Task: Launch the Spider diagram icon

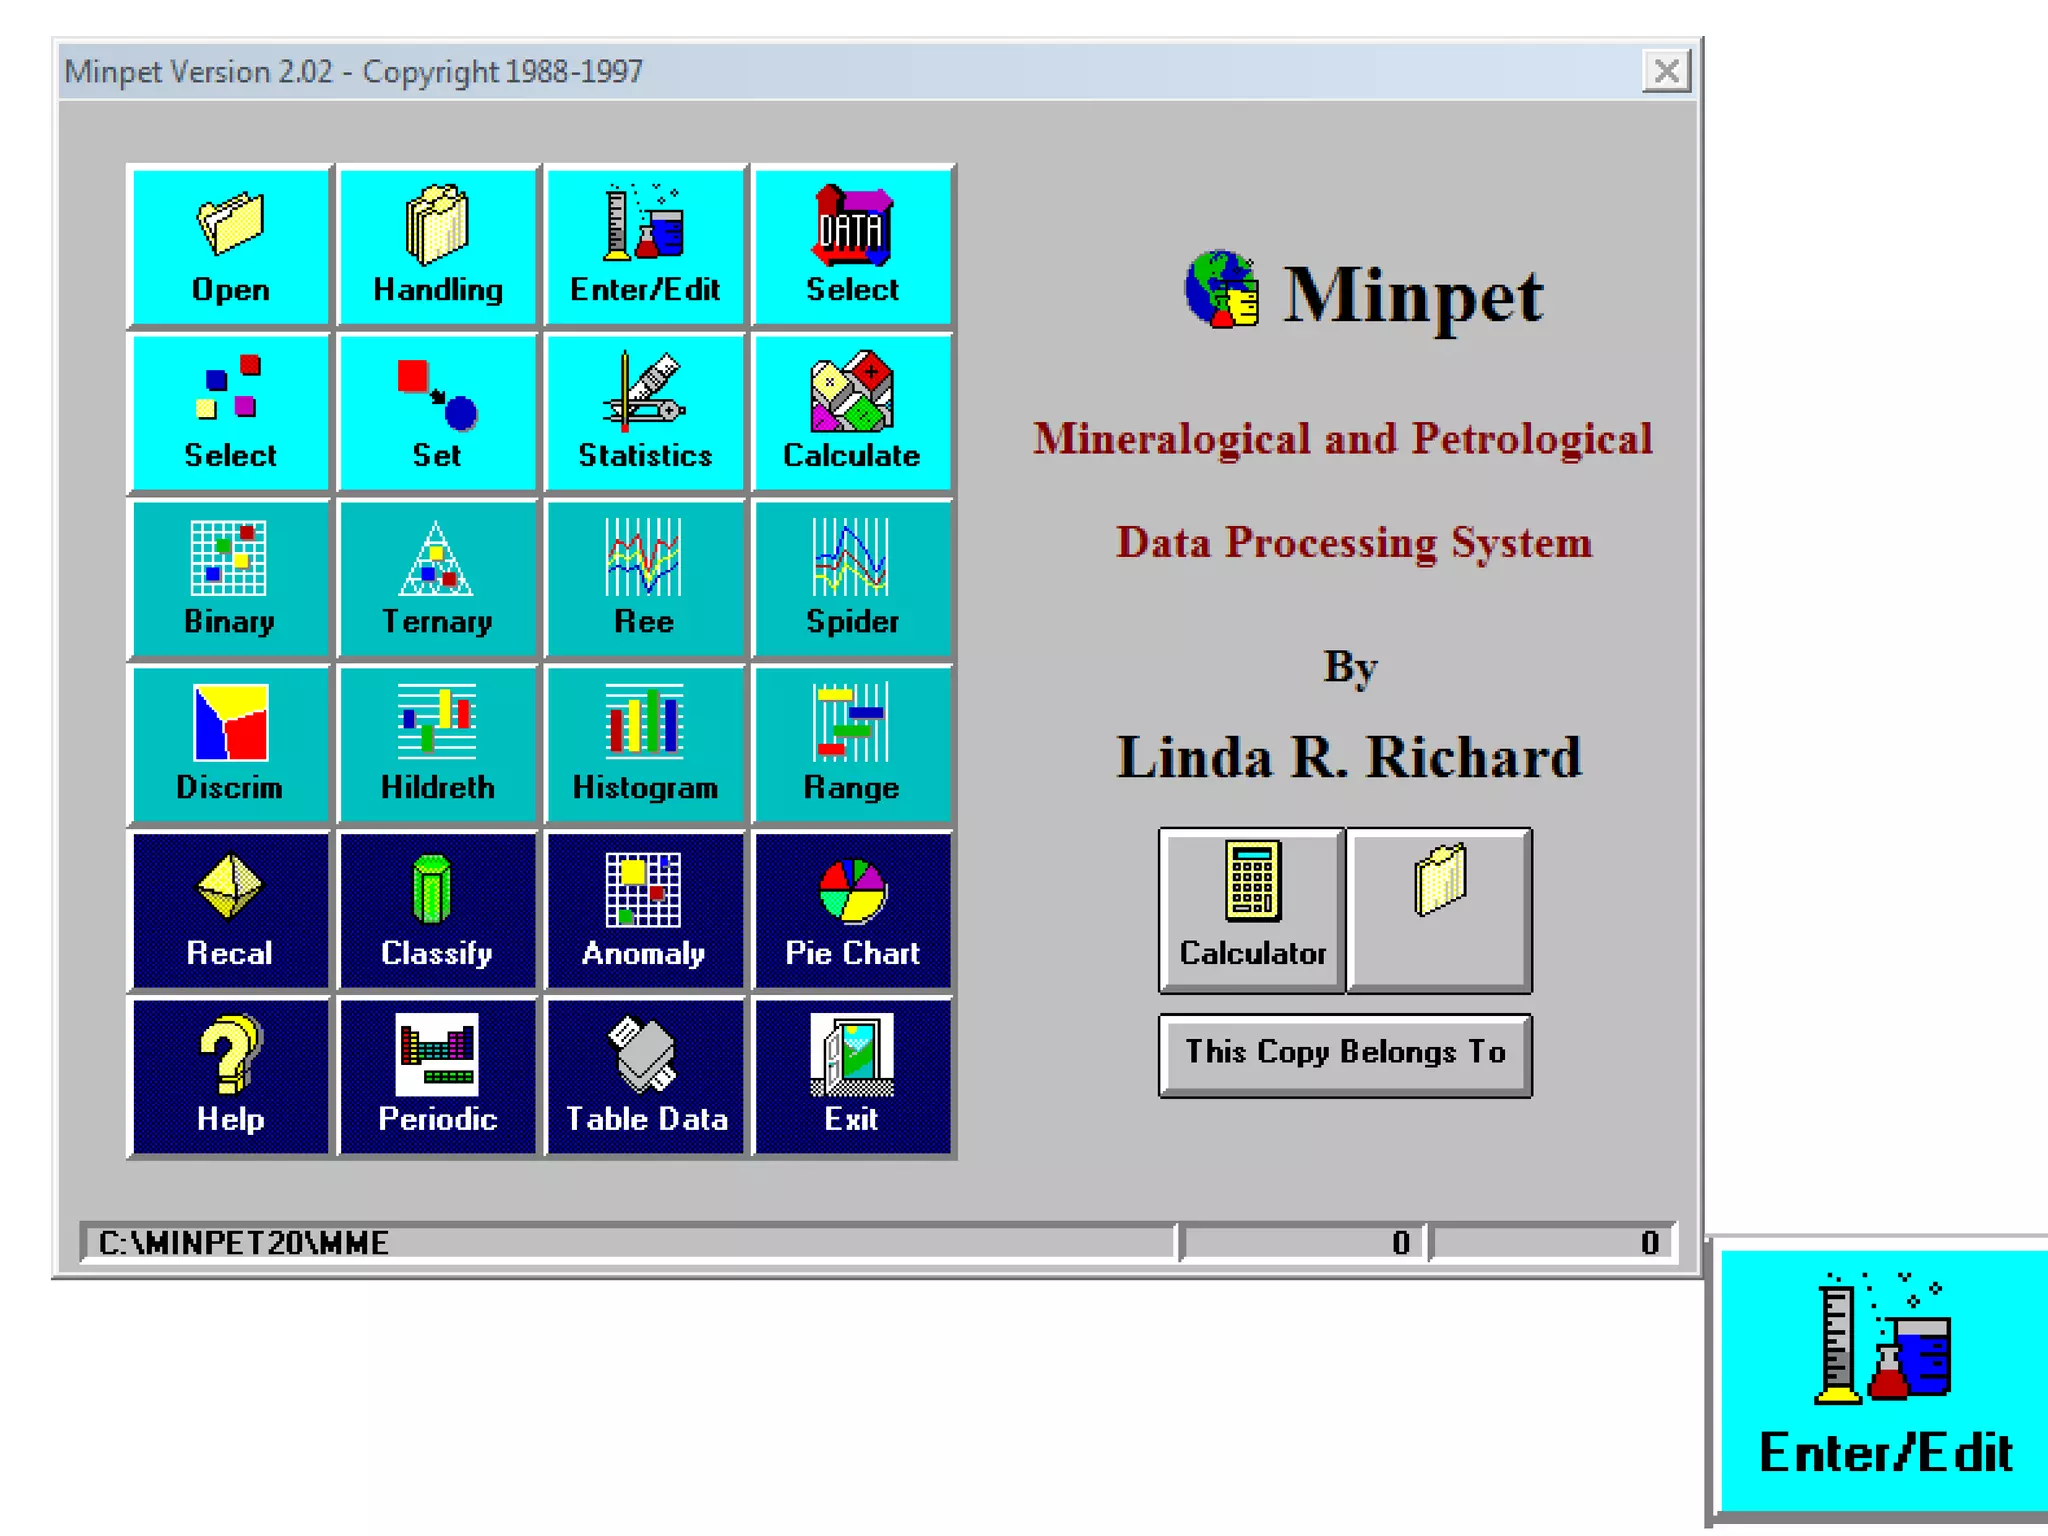Action: click(x=852, y=578)
